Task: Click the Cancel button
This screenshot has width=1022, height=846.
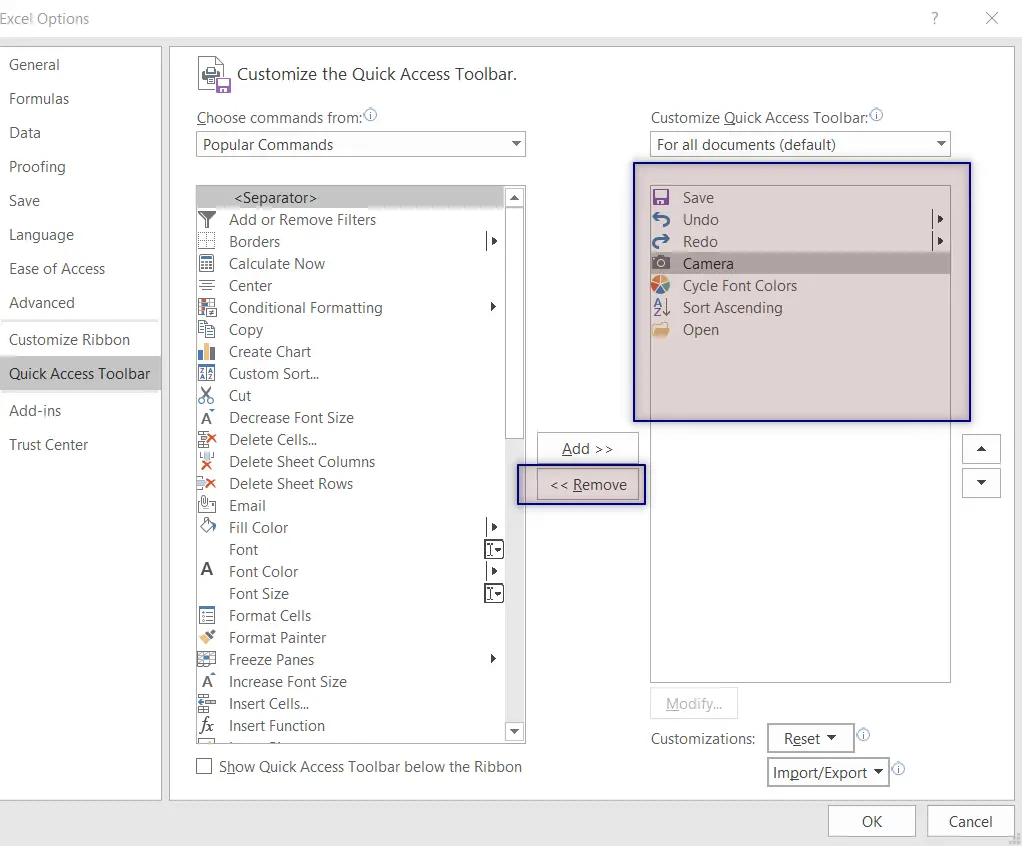Action: tap(971, 821)
